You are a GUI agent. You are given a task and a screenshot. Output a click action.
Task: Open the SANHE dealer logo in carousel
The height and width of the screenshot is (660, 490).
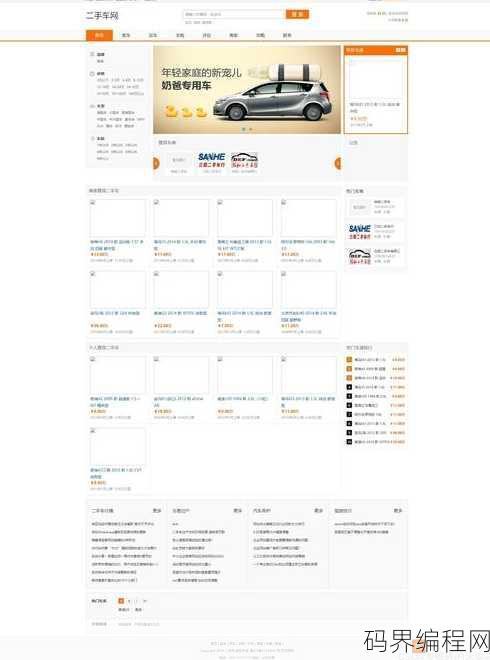[212, 160]
